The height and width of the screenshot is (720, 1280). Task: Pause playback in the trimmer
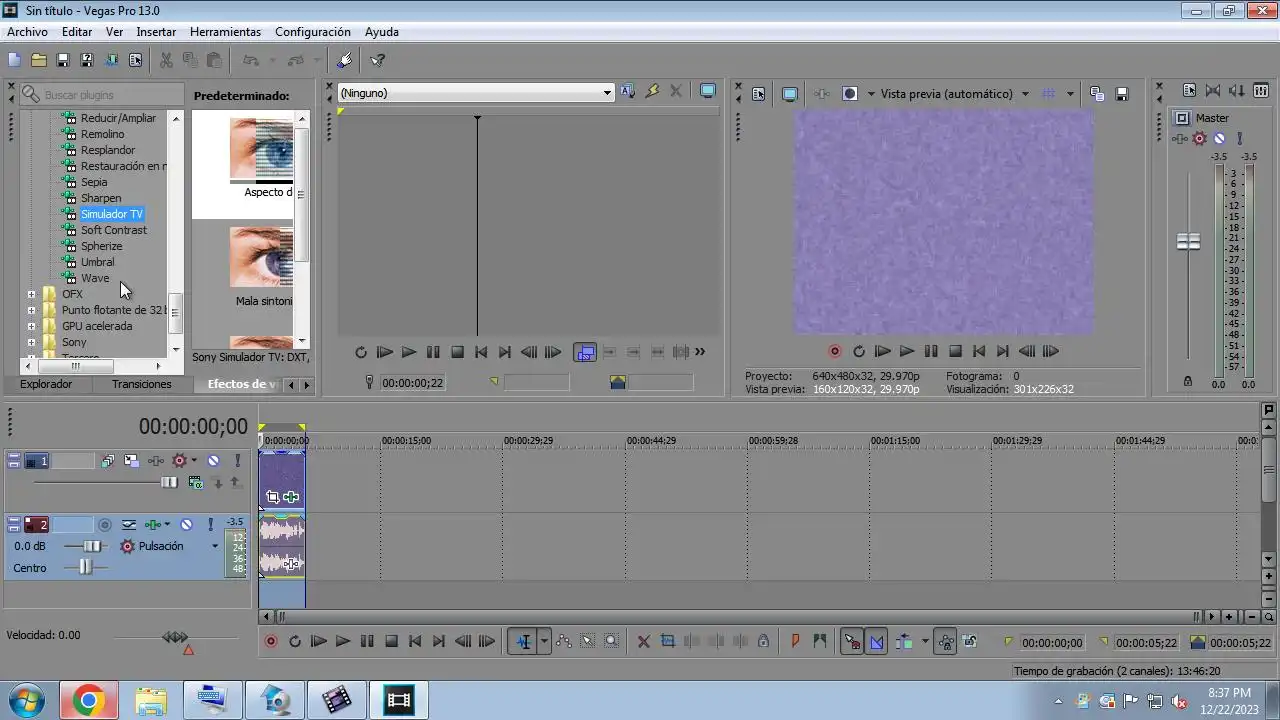(x=433, y=352)
